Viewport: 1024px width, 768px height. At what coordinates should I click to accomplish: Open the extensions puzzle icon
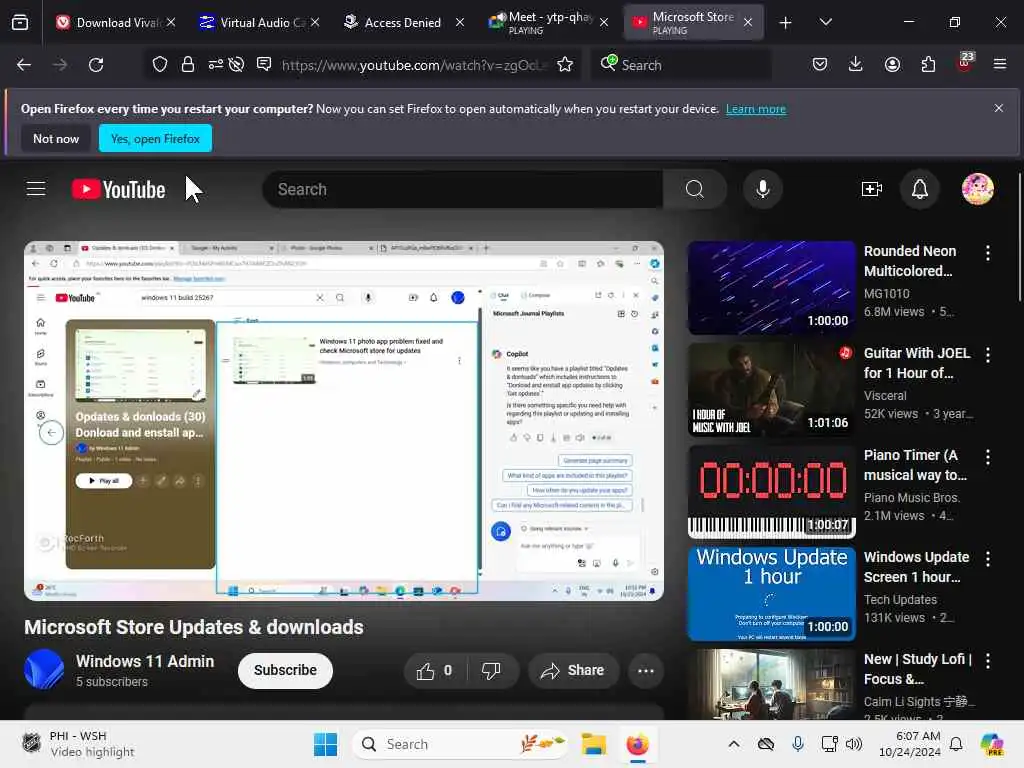pos(928,64)
